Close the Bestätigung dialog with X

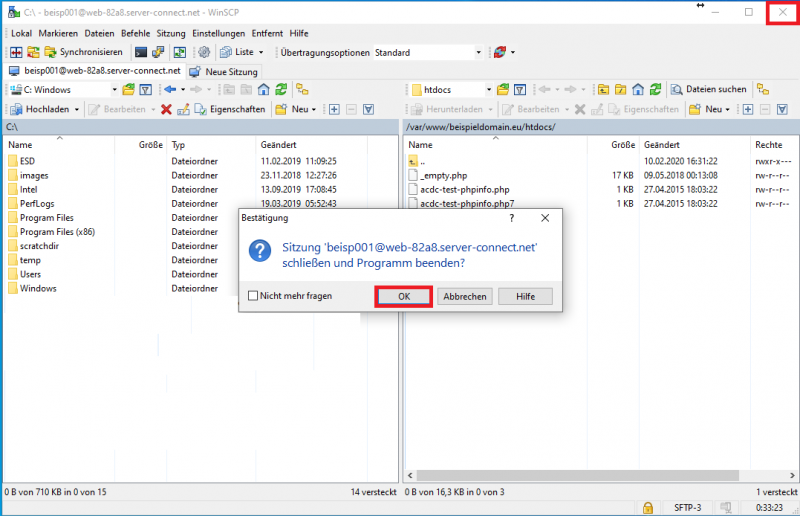545,218
